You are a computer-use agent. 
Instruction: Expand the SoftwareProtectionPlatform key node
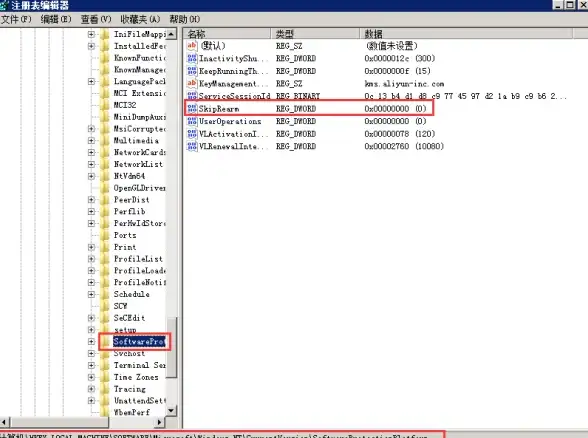[x=91, y=342]
